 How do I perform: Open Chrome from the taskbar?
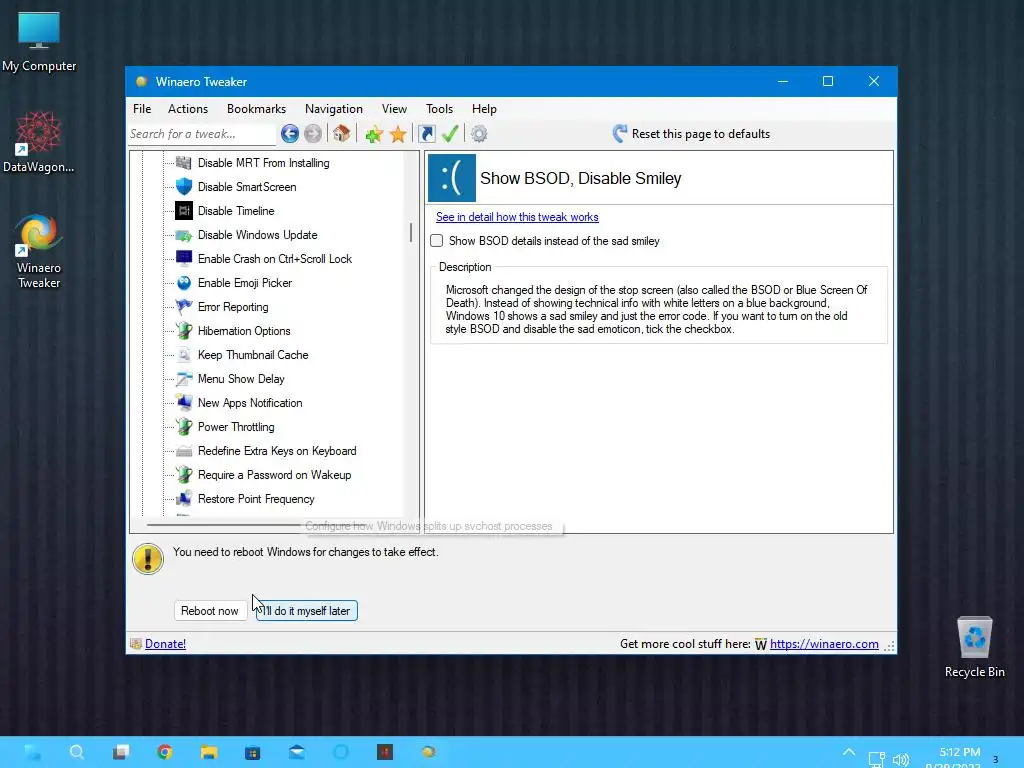(165, 752)
